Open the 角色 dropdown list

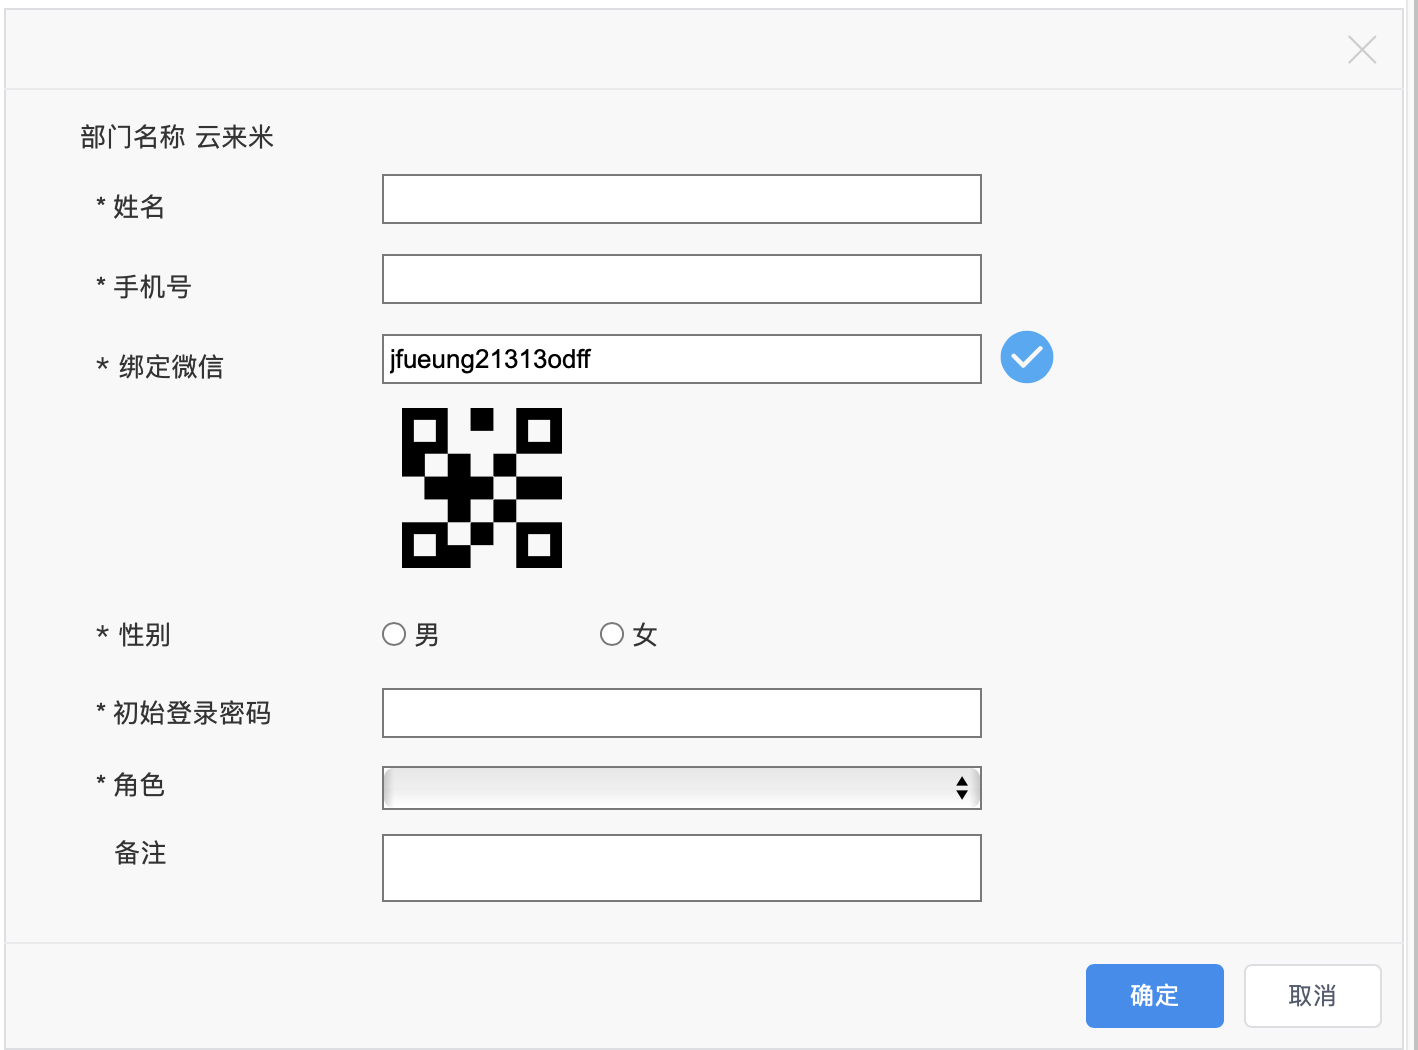[682, 788]
